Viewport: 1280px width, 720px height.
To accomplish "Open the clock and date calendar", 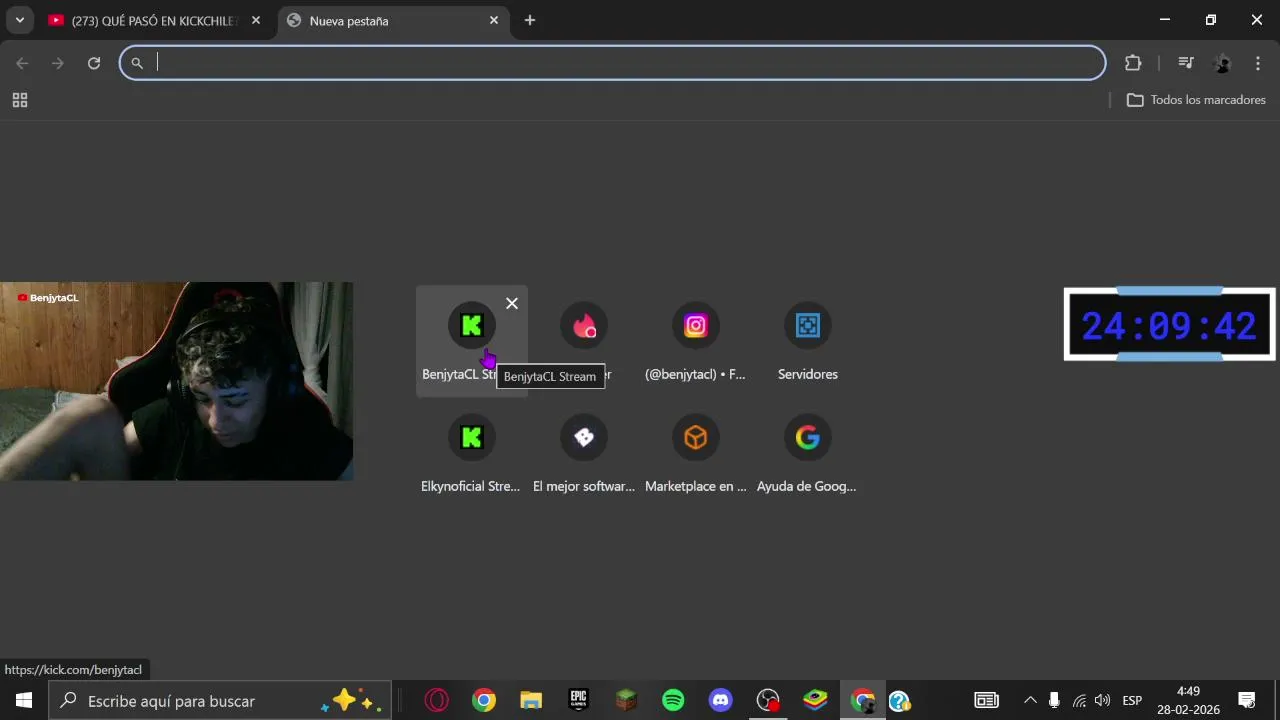I will (1189, 700).
